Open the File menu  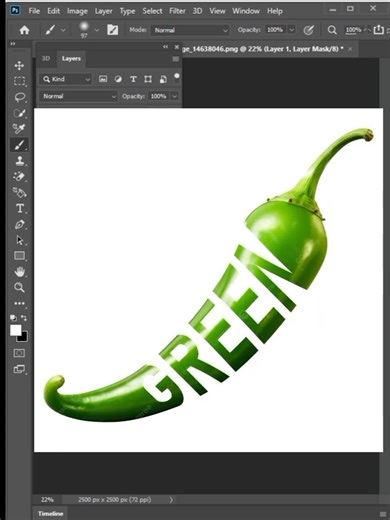click(x=34, y=11)
